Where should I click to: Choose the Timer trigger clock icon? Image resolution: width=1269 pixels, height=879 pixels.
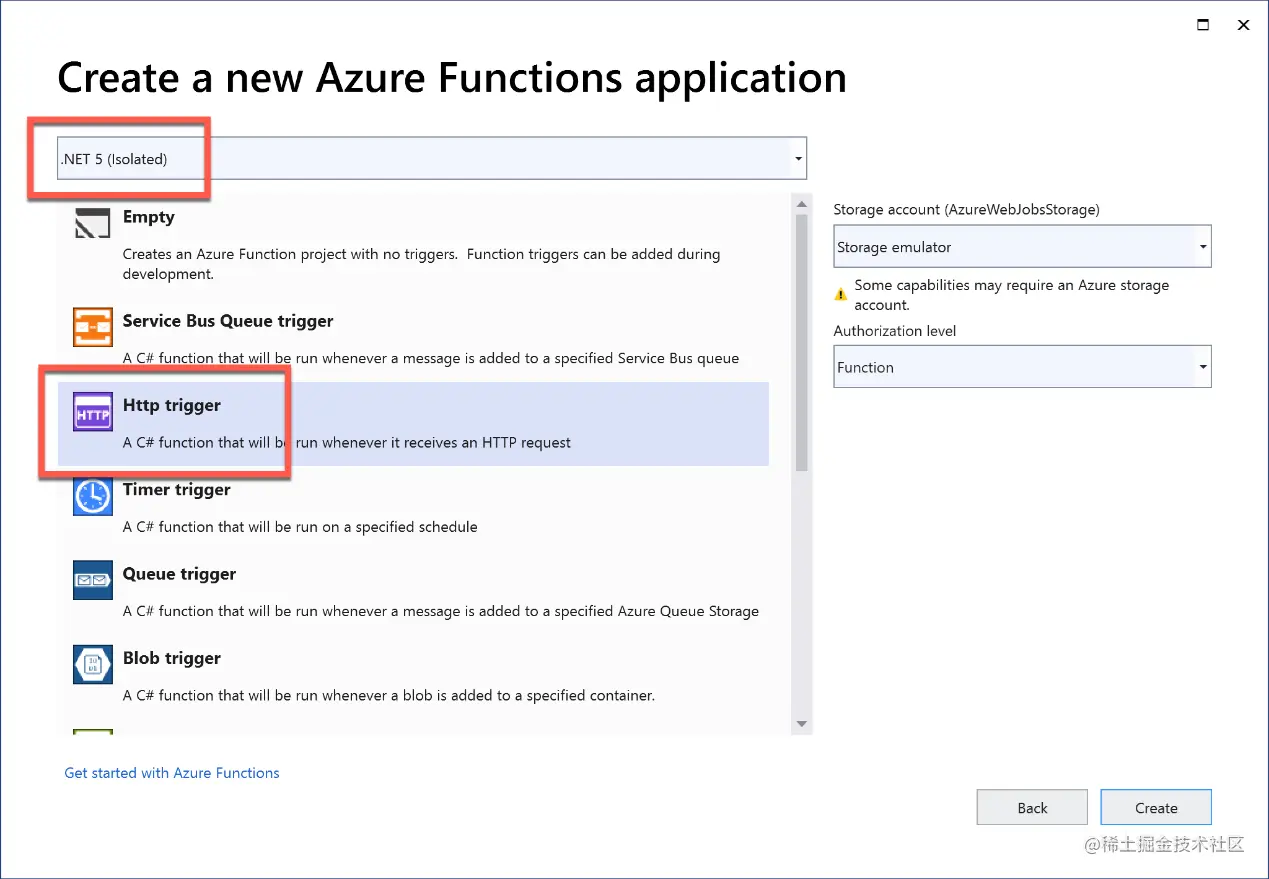[92, 496]
